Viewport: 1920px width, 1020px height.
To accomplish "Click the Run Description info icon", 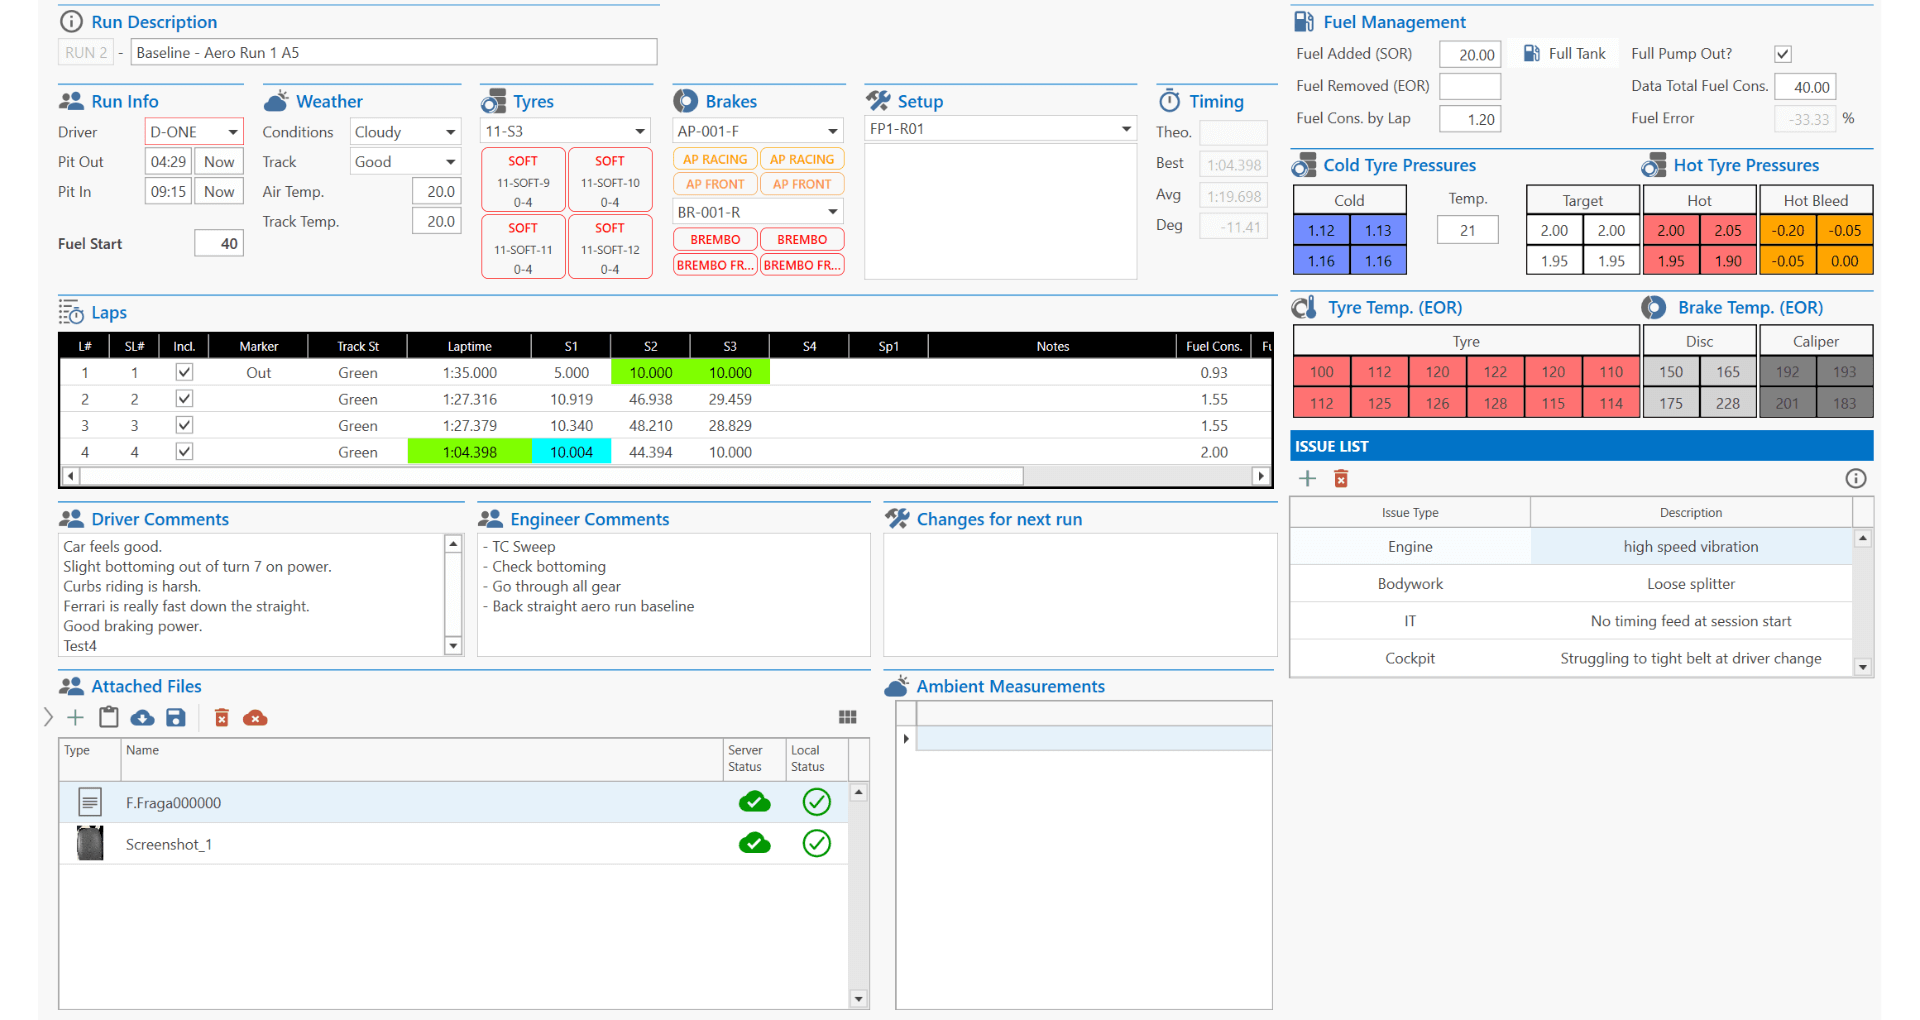I will (x=71, y=21).
